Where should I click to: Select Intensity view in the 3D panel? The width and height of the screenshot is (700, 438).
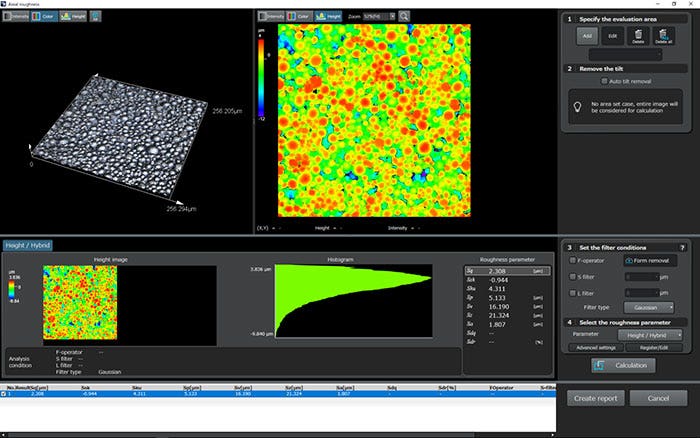point(17,17)
